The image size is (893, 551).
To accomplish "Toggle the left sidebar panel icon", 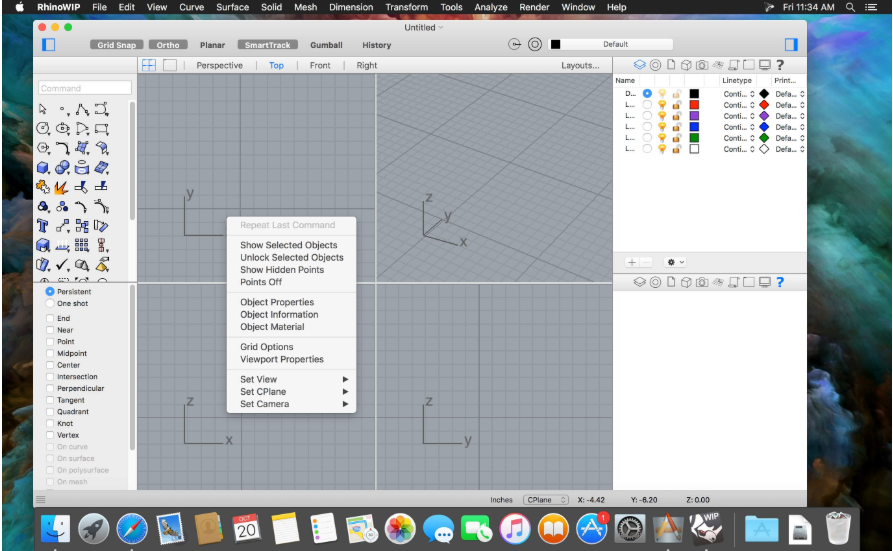I will [x=49, y=44].
